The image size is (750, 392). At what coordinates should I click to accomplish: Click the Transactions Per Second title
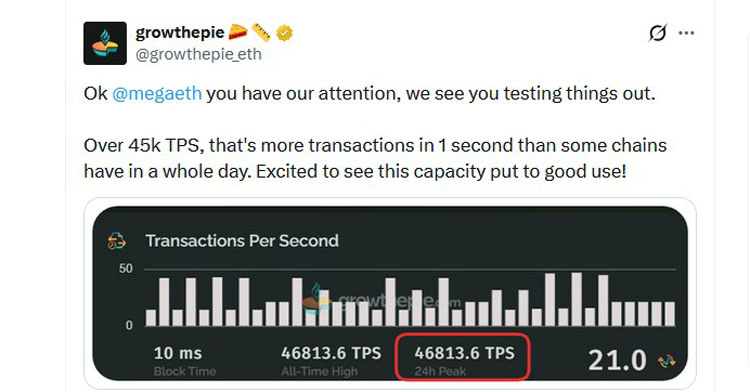[x=242, y=240]
